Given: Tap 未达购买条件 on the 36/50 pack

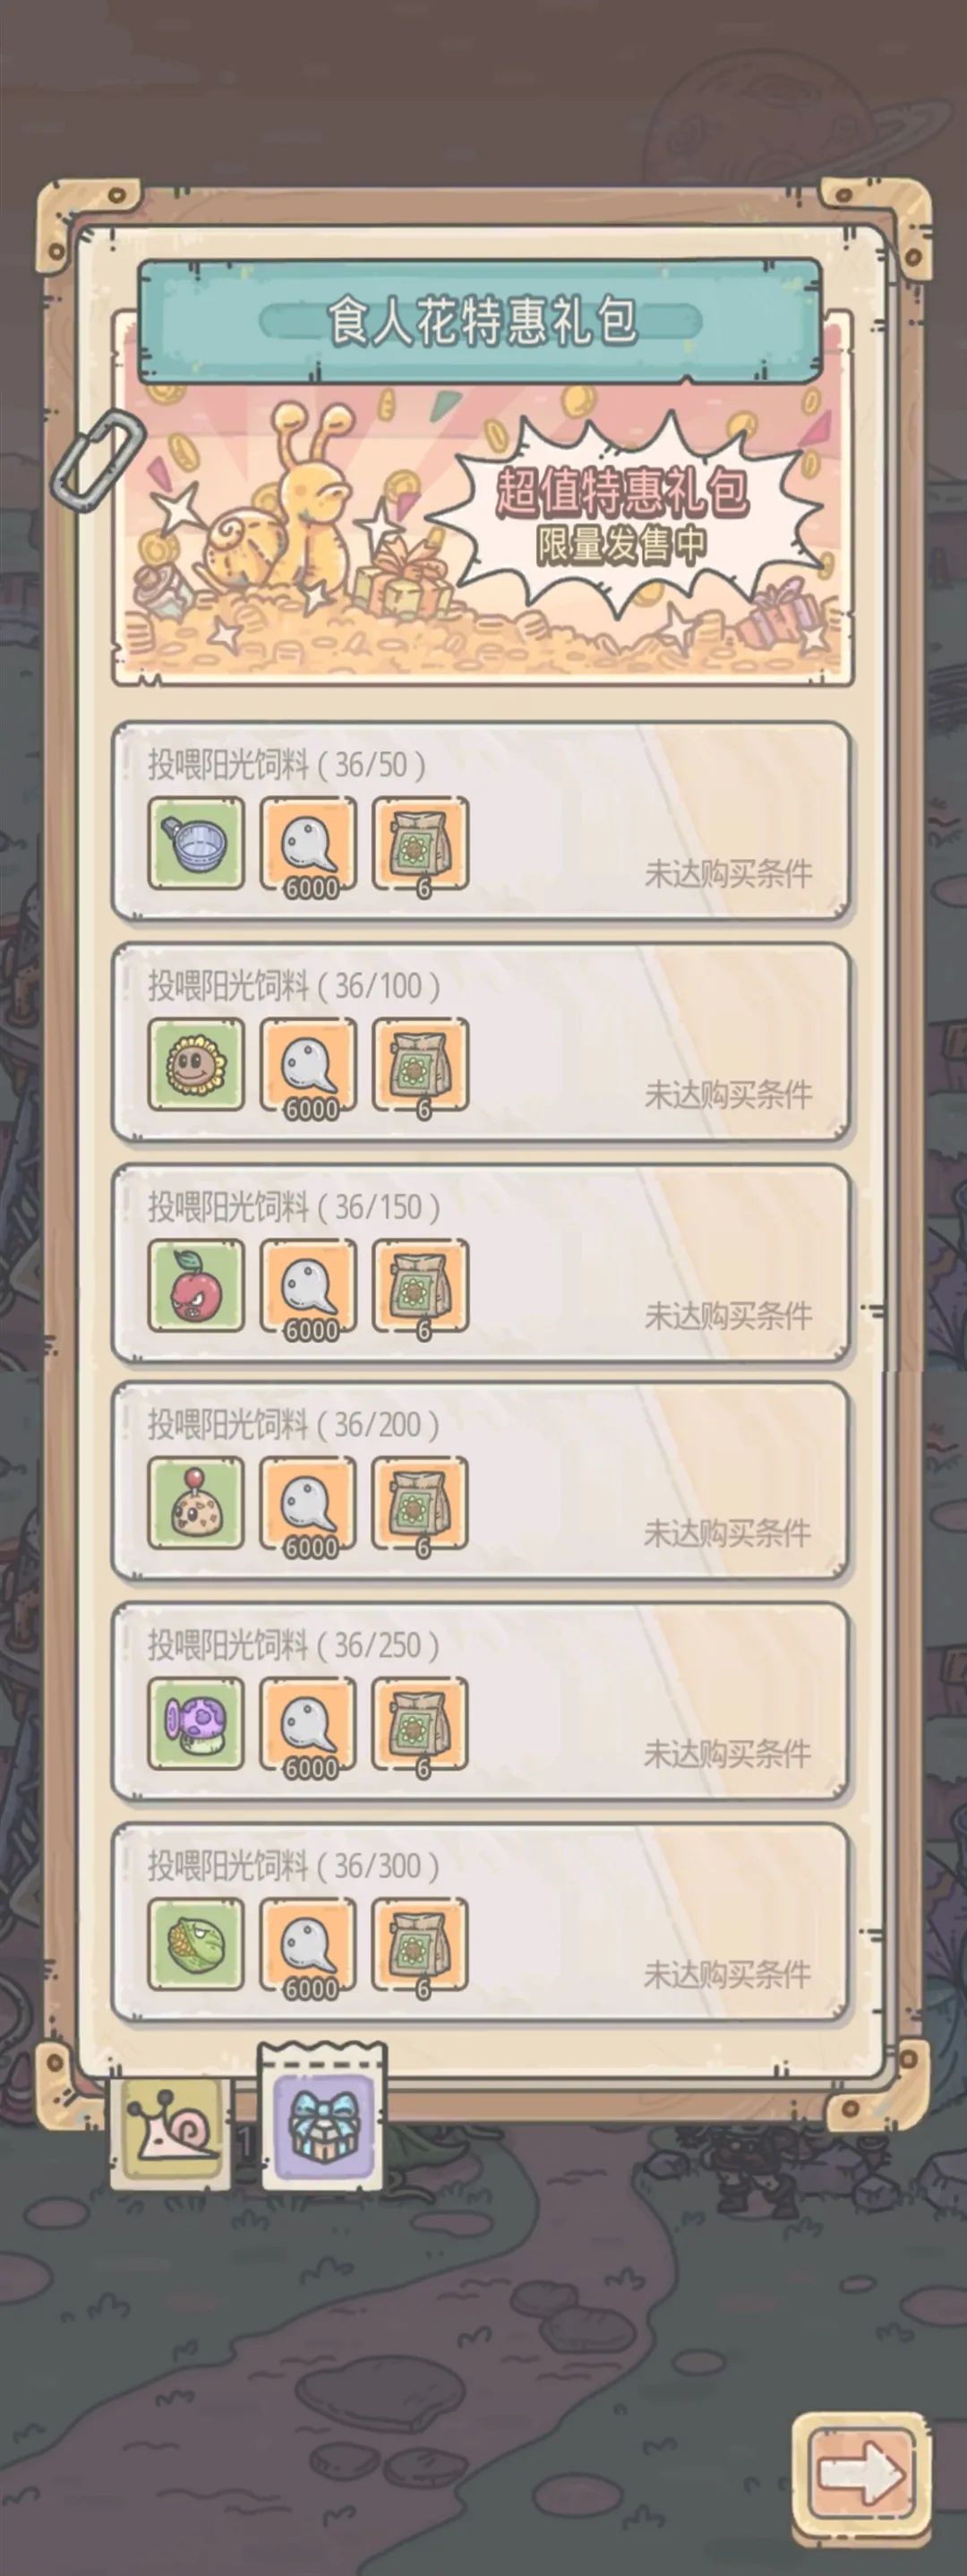Looking at the screenshot, I should point(728,873).
